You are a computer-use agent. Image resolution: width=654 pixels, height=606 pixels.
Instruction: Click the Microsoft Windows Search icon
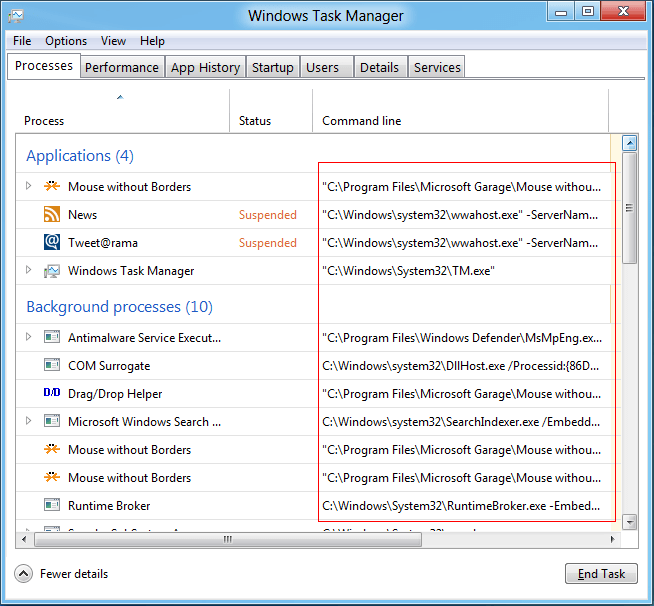[52, 421]
